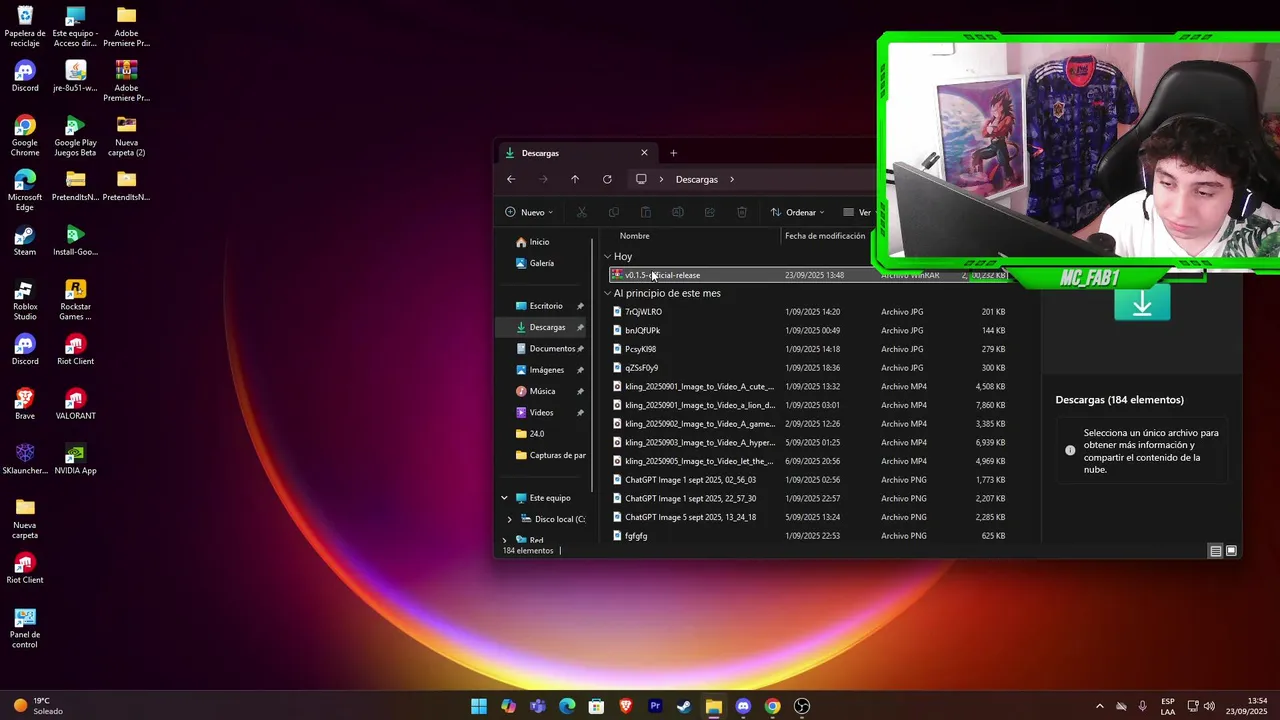
Task: Show hidden system tray icons chevron
Action: [x=1100, y=706]
